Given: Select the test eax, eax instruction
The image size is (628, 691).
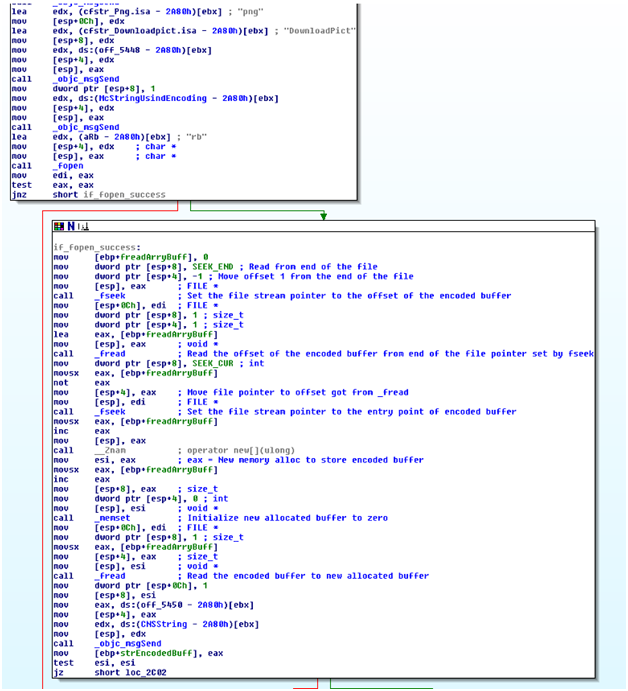Looking at the screenshot, I should 52,186.
